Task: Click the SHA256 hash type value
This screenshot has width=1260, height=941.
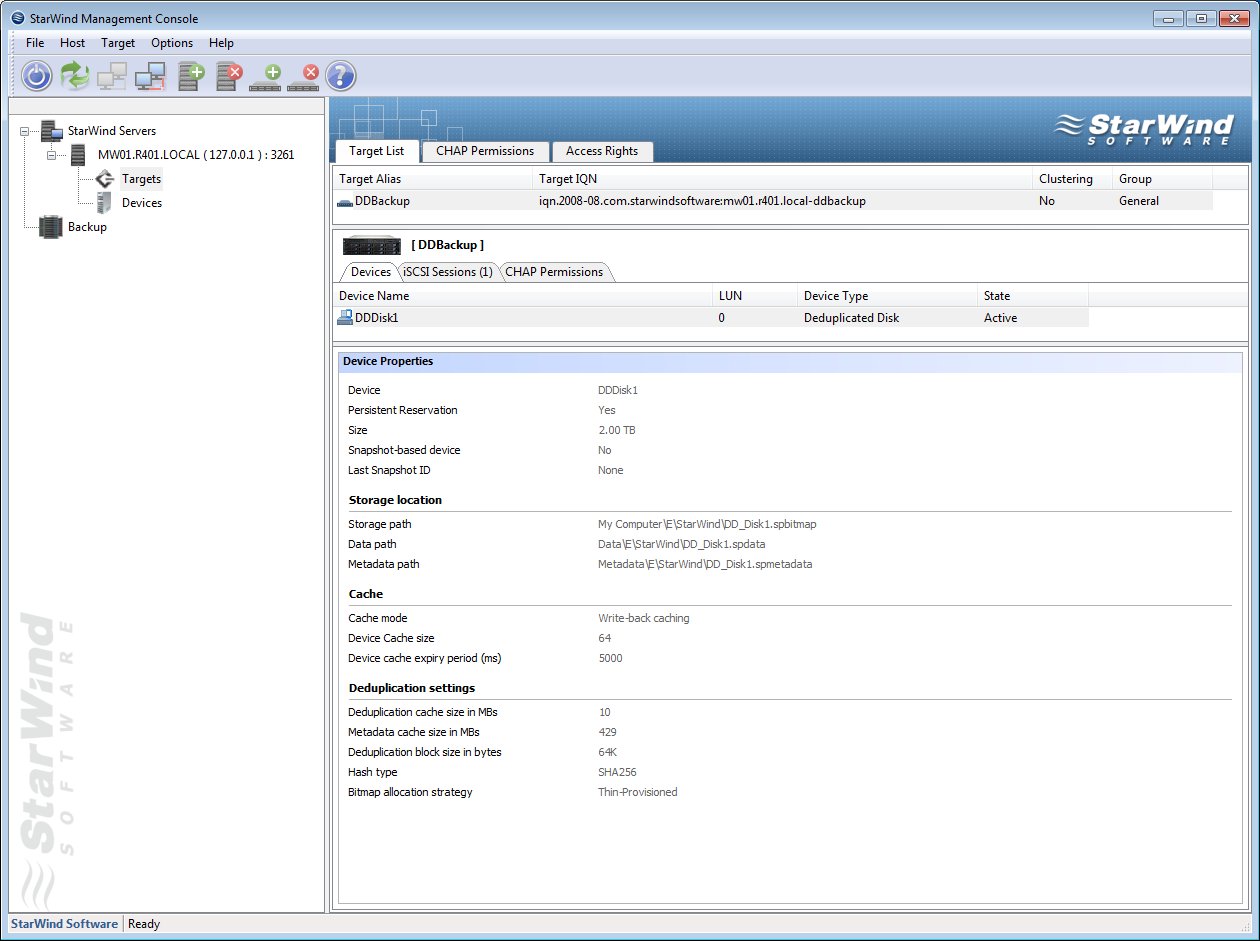Action: (617, 772)
